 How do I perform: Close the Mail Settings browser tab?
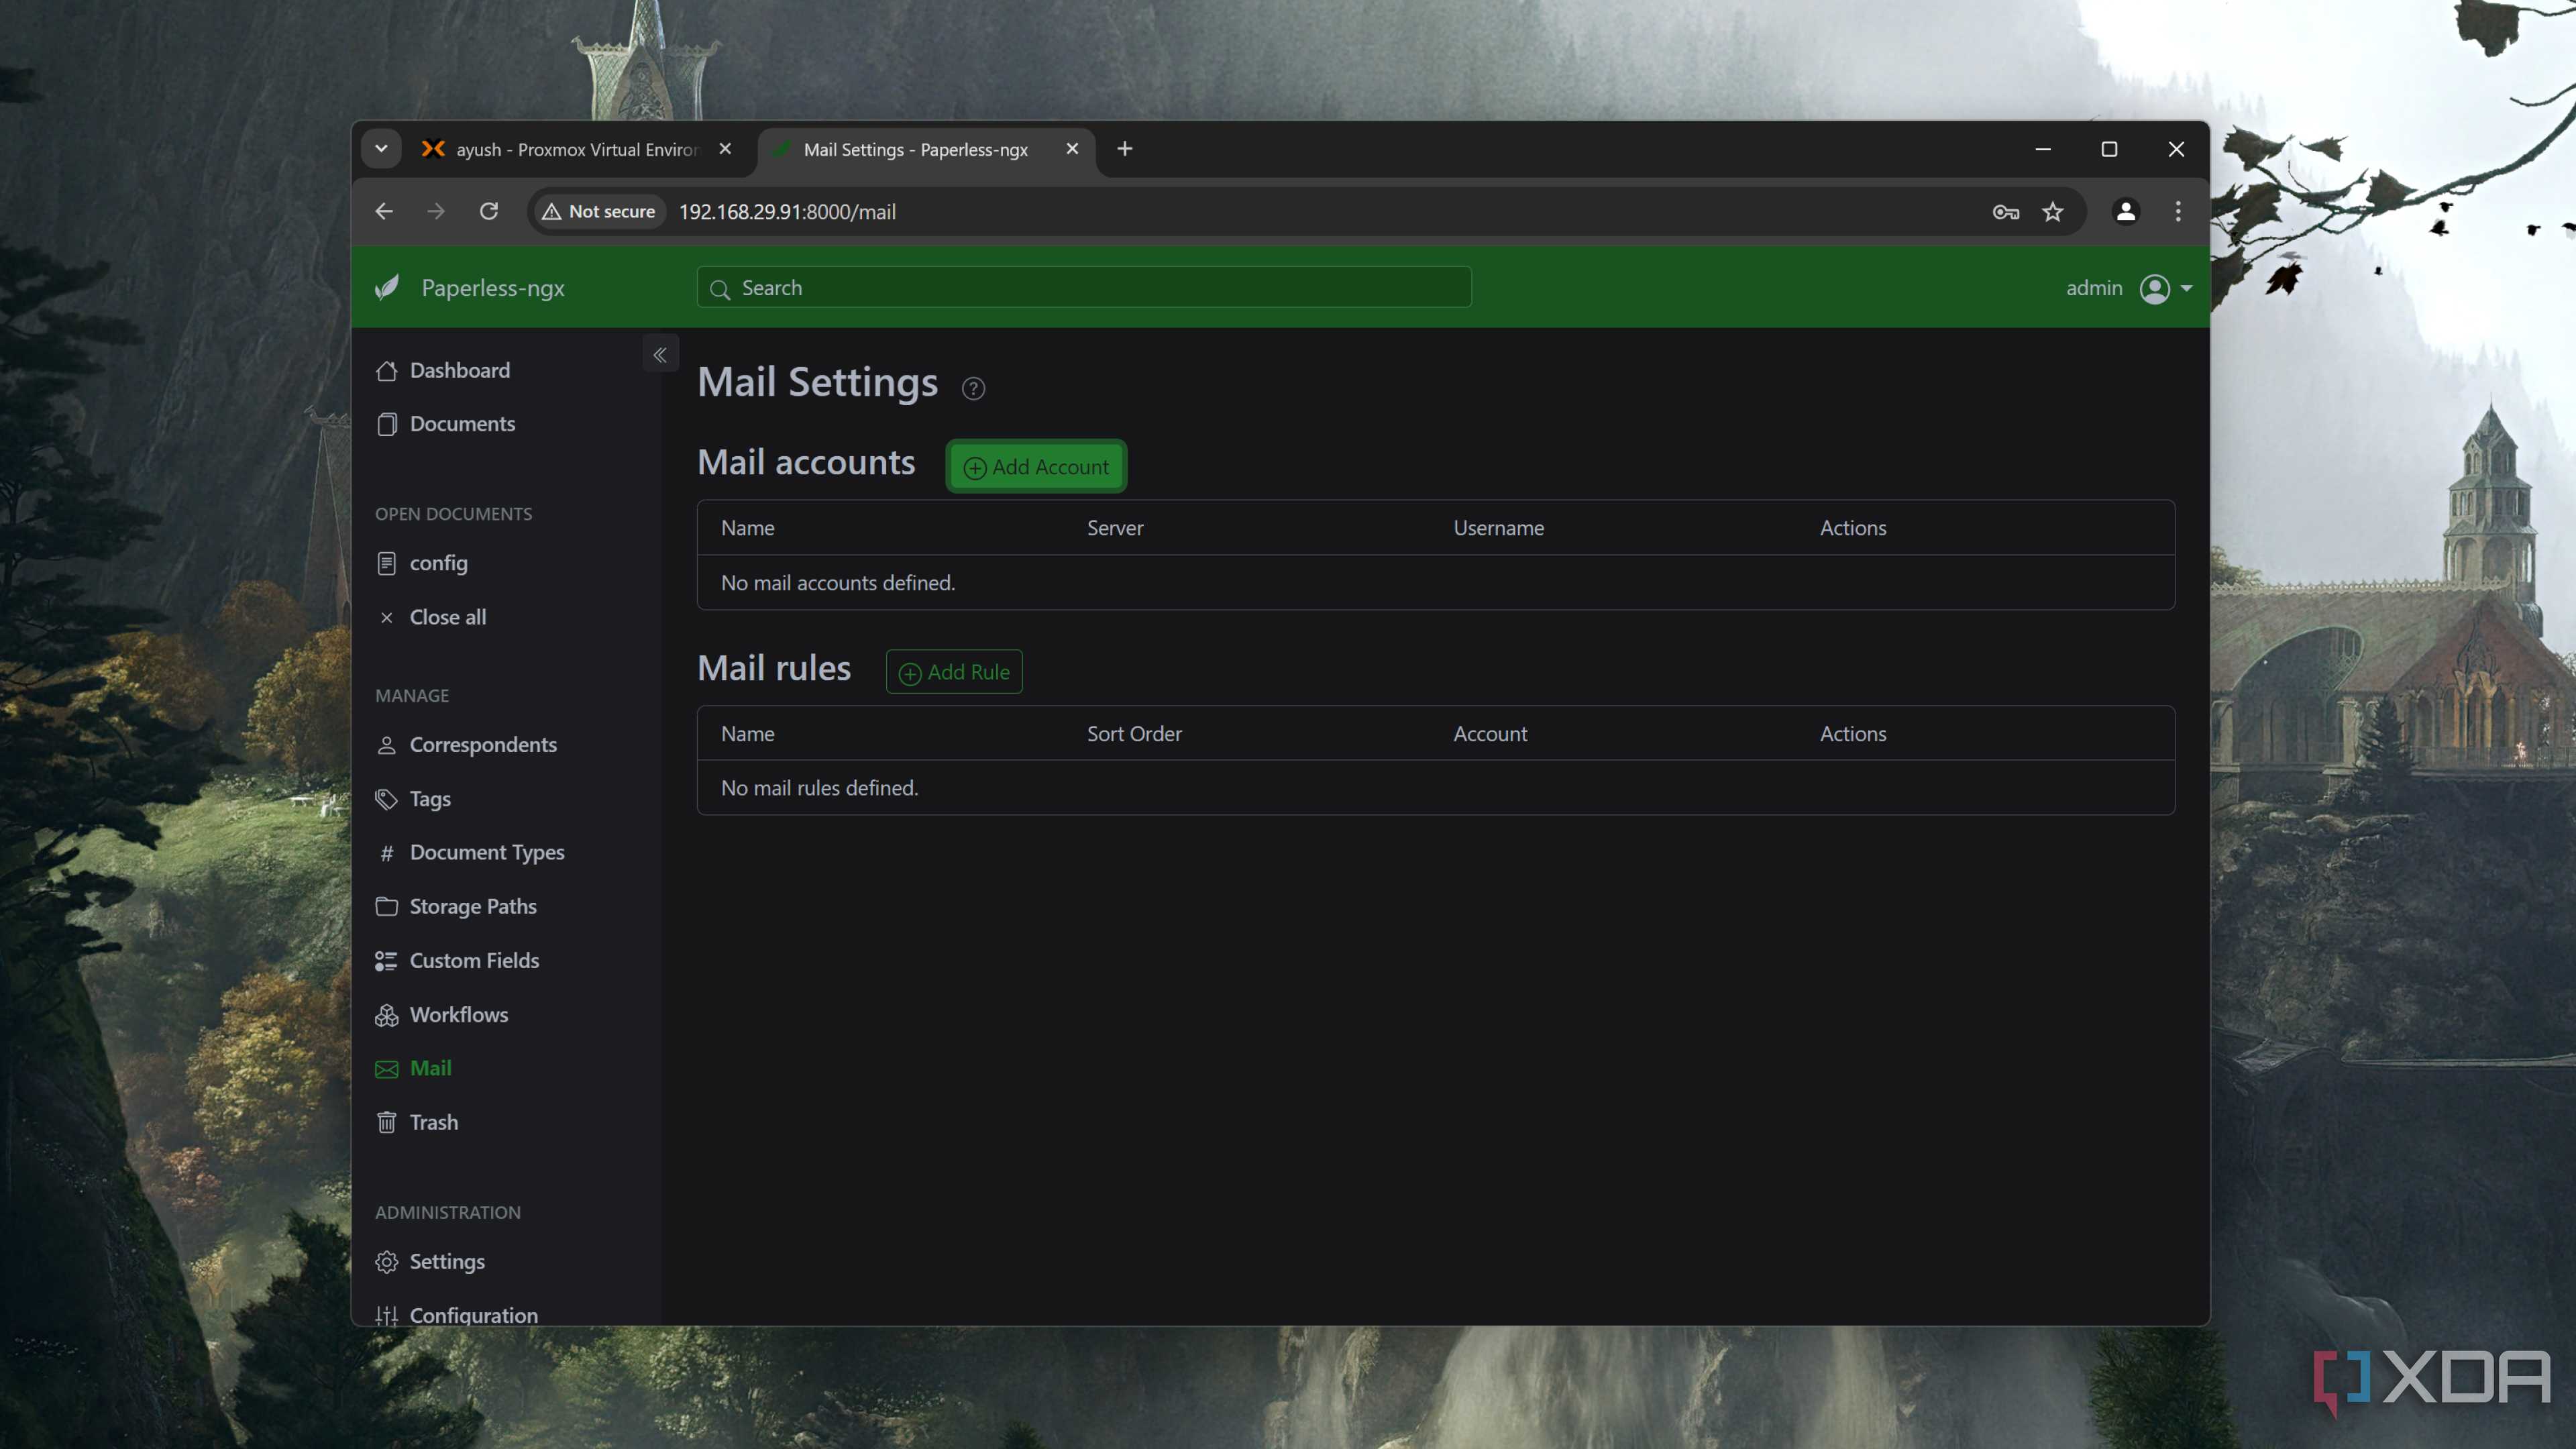click(x=1072, y=149)
